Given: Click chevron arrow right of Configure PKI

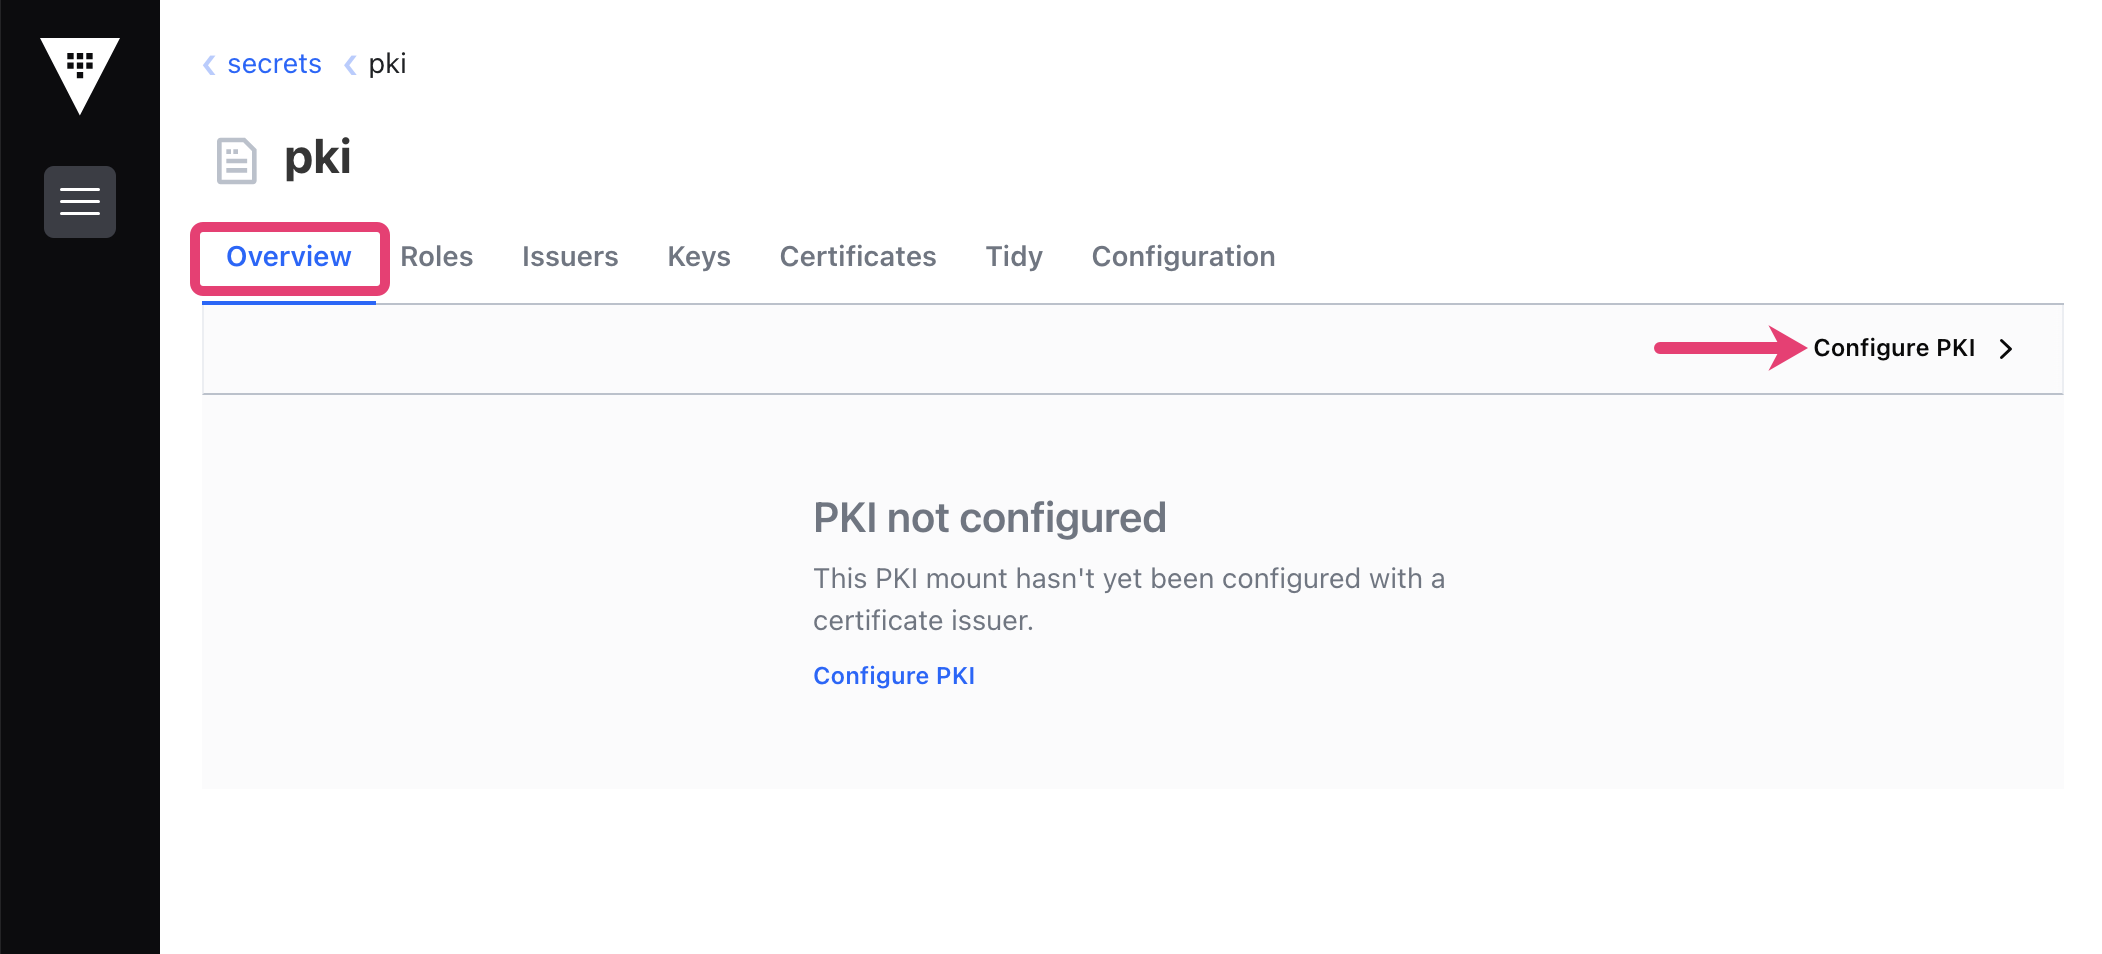Looking at the screenshot, I should pyautogui.click(x=2005, y=348).
